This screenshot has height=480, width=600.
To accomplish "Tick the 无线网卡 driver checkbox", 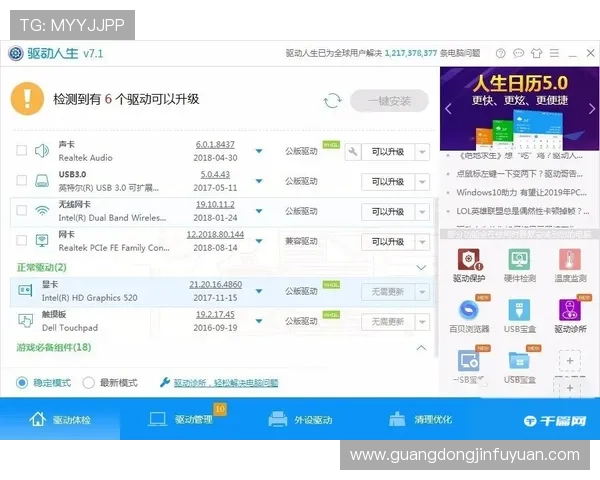I will [x=22, y=210].
